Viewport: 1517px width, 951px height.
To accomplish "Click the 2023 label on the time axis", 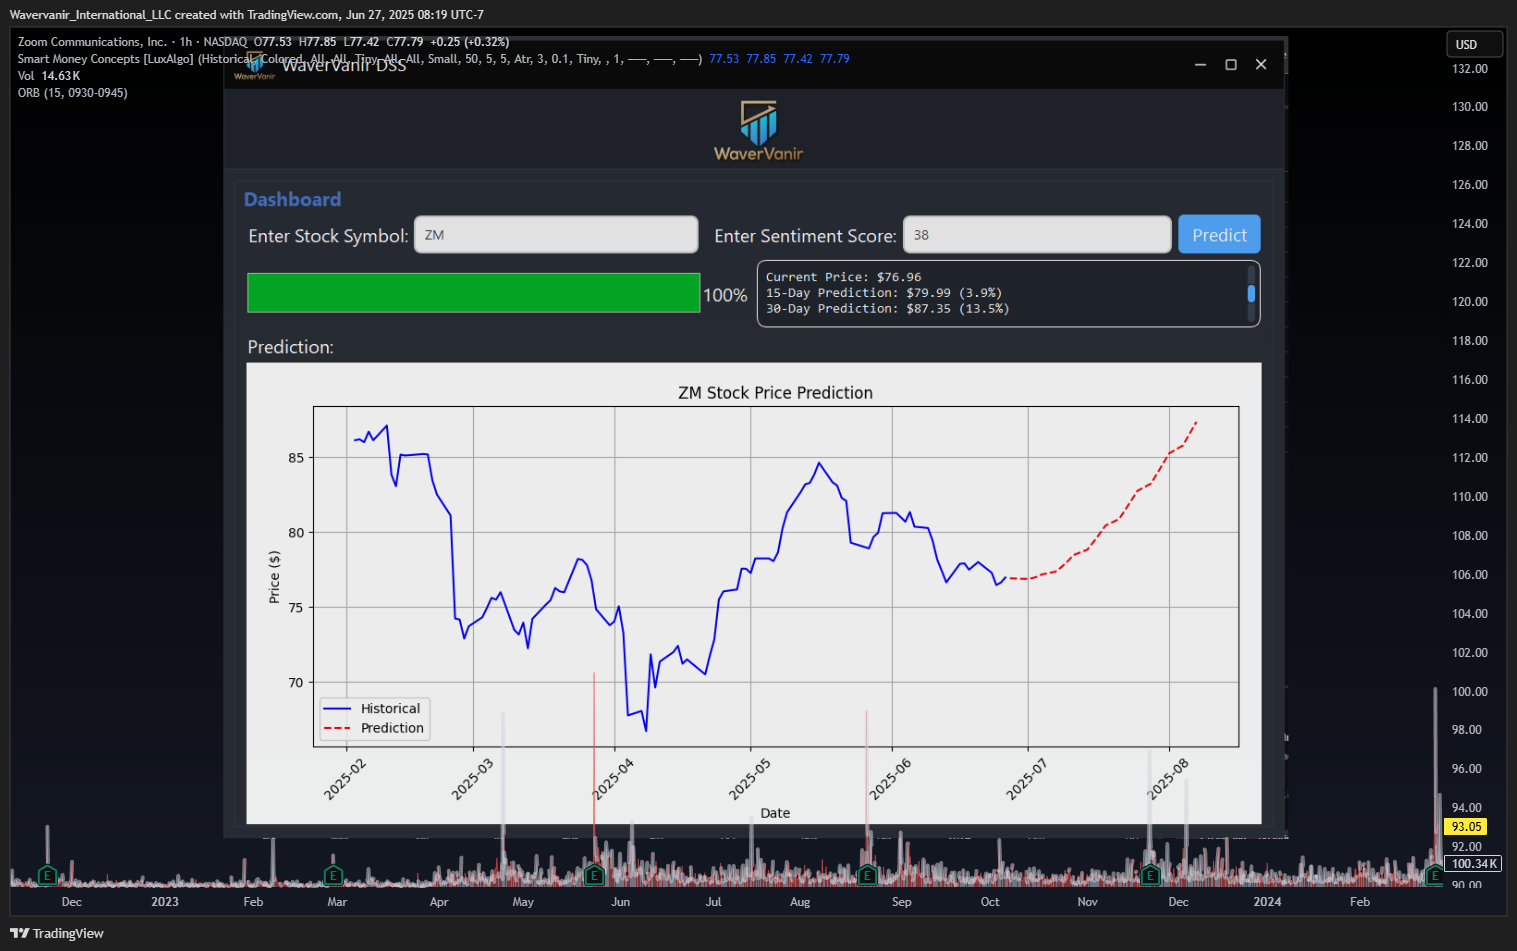I will click(165, 902).
